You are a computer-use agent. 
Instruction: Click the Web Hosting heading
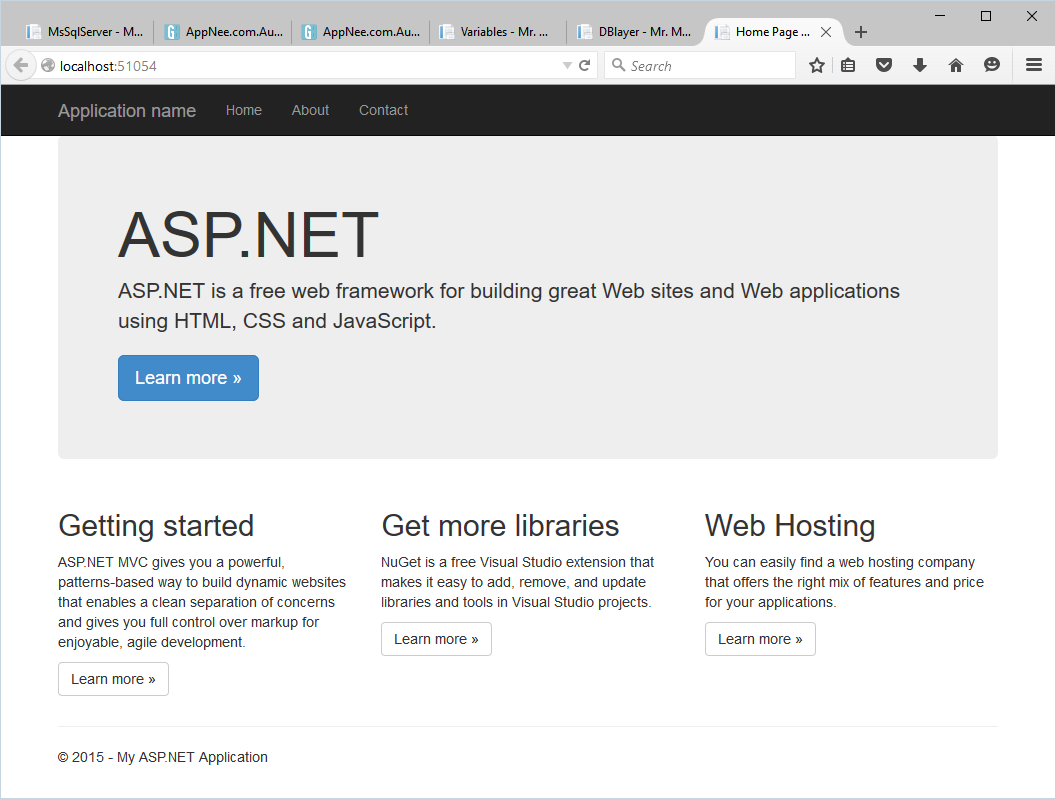point(790,526)
